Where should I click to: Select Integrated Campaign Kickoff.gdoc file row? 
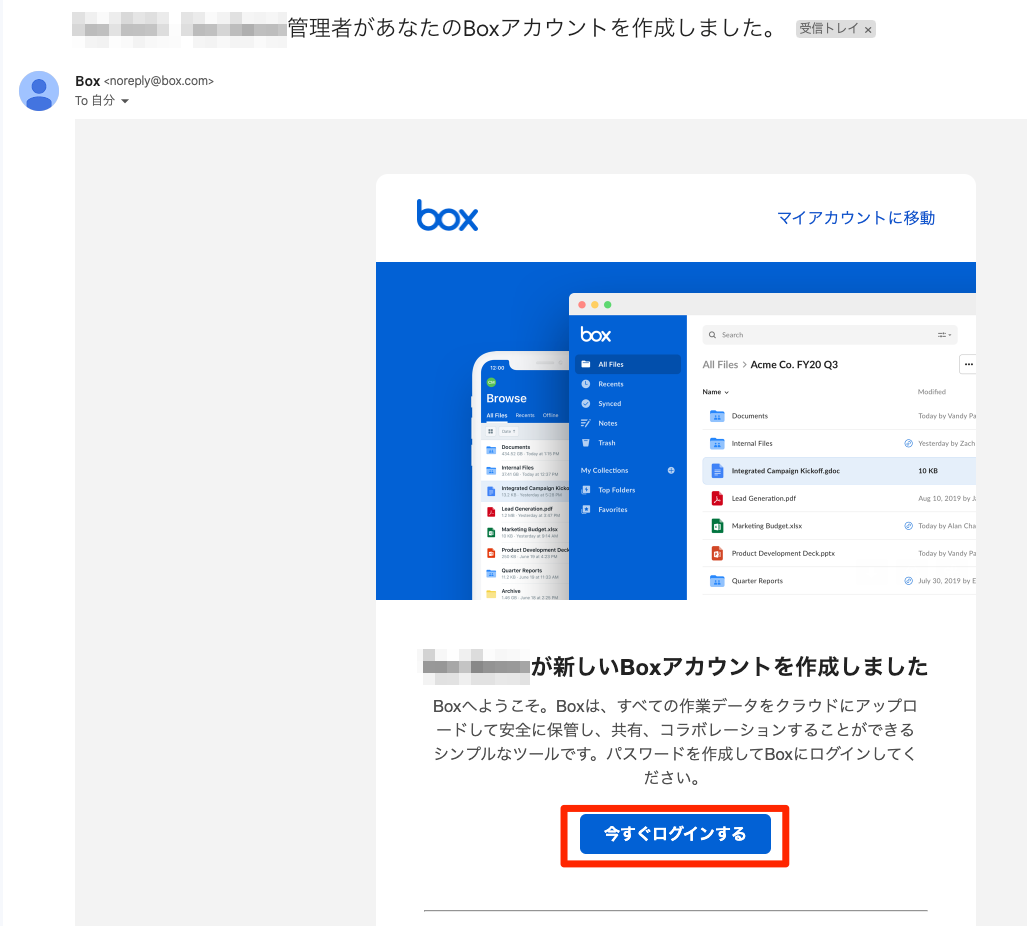pyautogui.click(x=839, y=471)
